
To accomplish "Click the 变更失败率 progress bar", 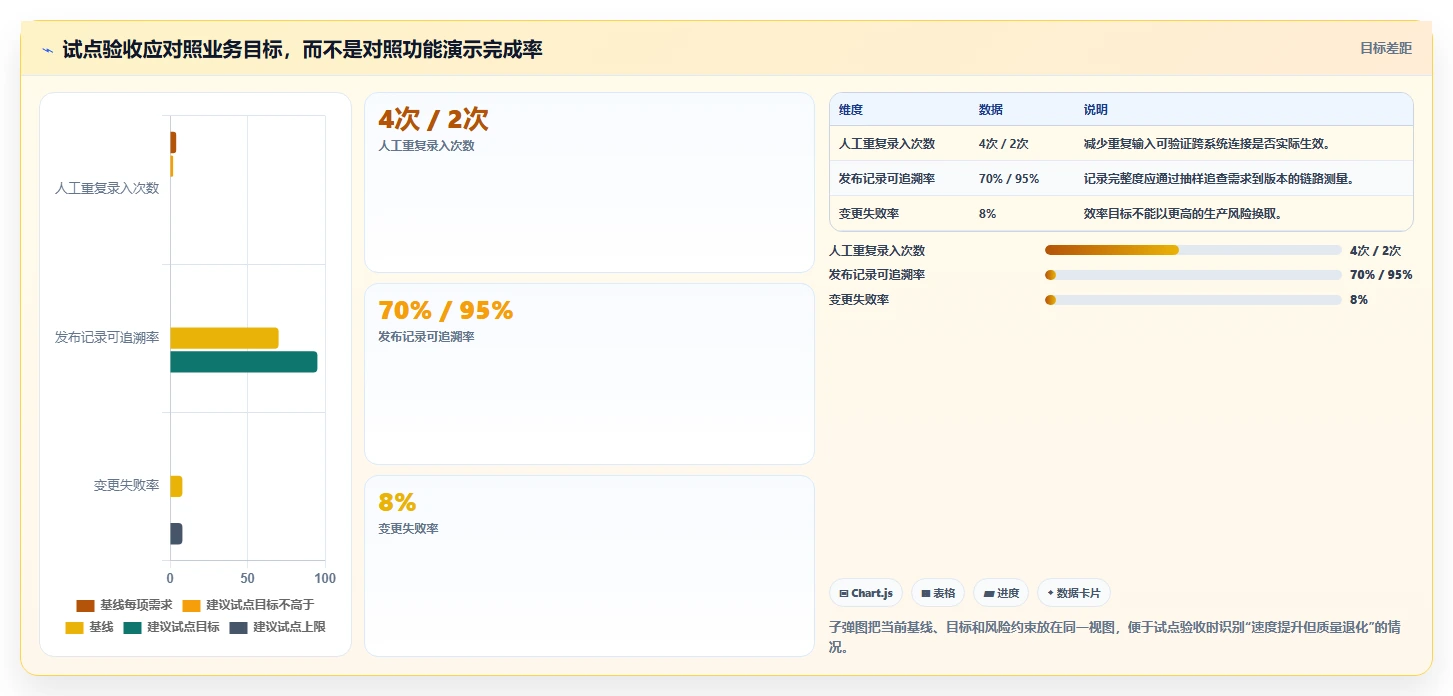I will [x=1193, y=300].
